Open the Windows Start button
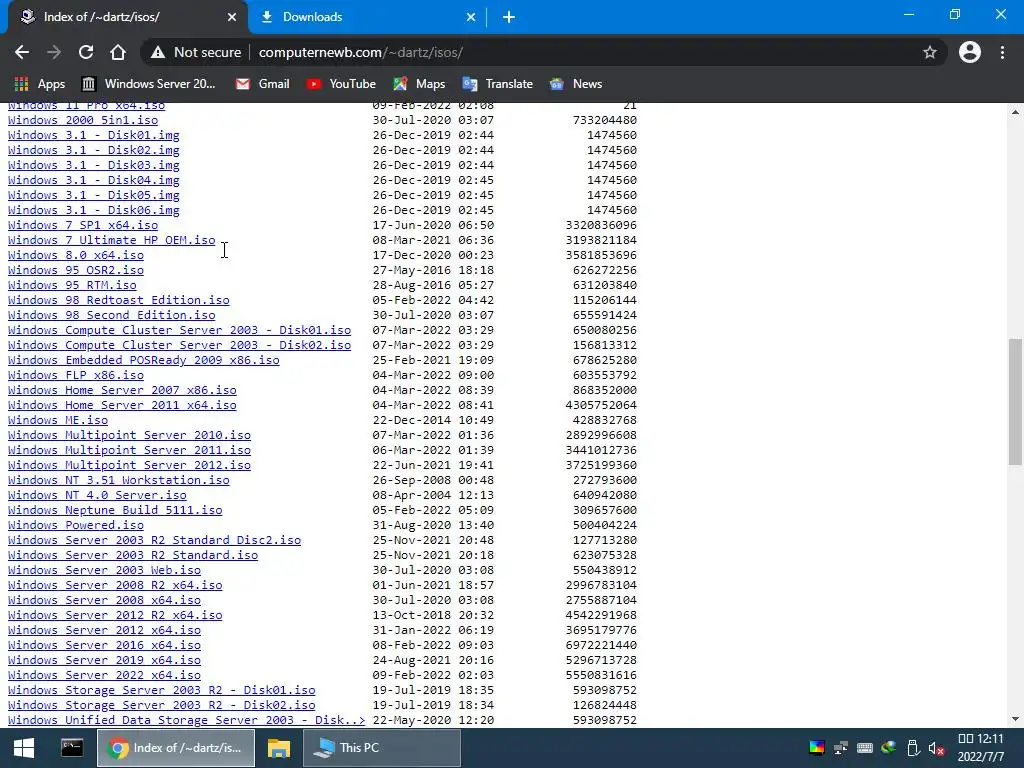This screenshot has width=1024, height=768. click(24, 748)
